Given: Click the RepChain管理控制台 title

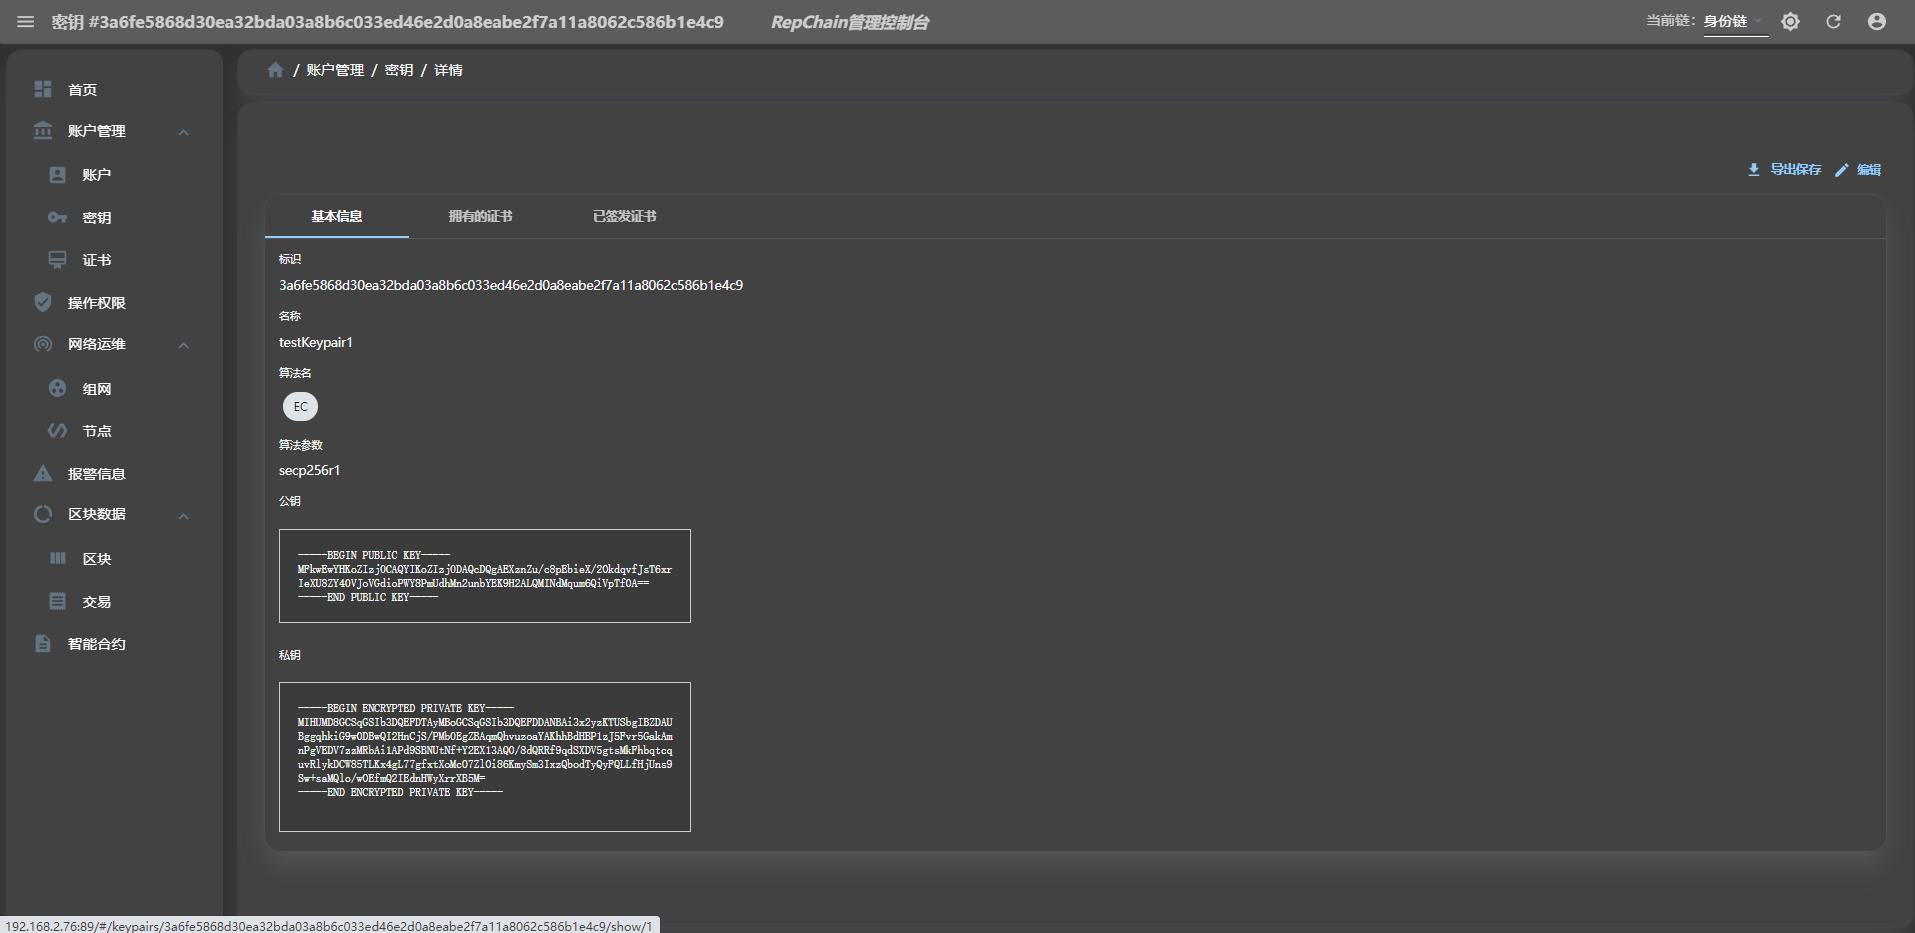Looking at the screenshot, I should click(x=850, y=22).
